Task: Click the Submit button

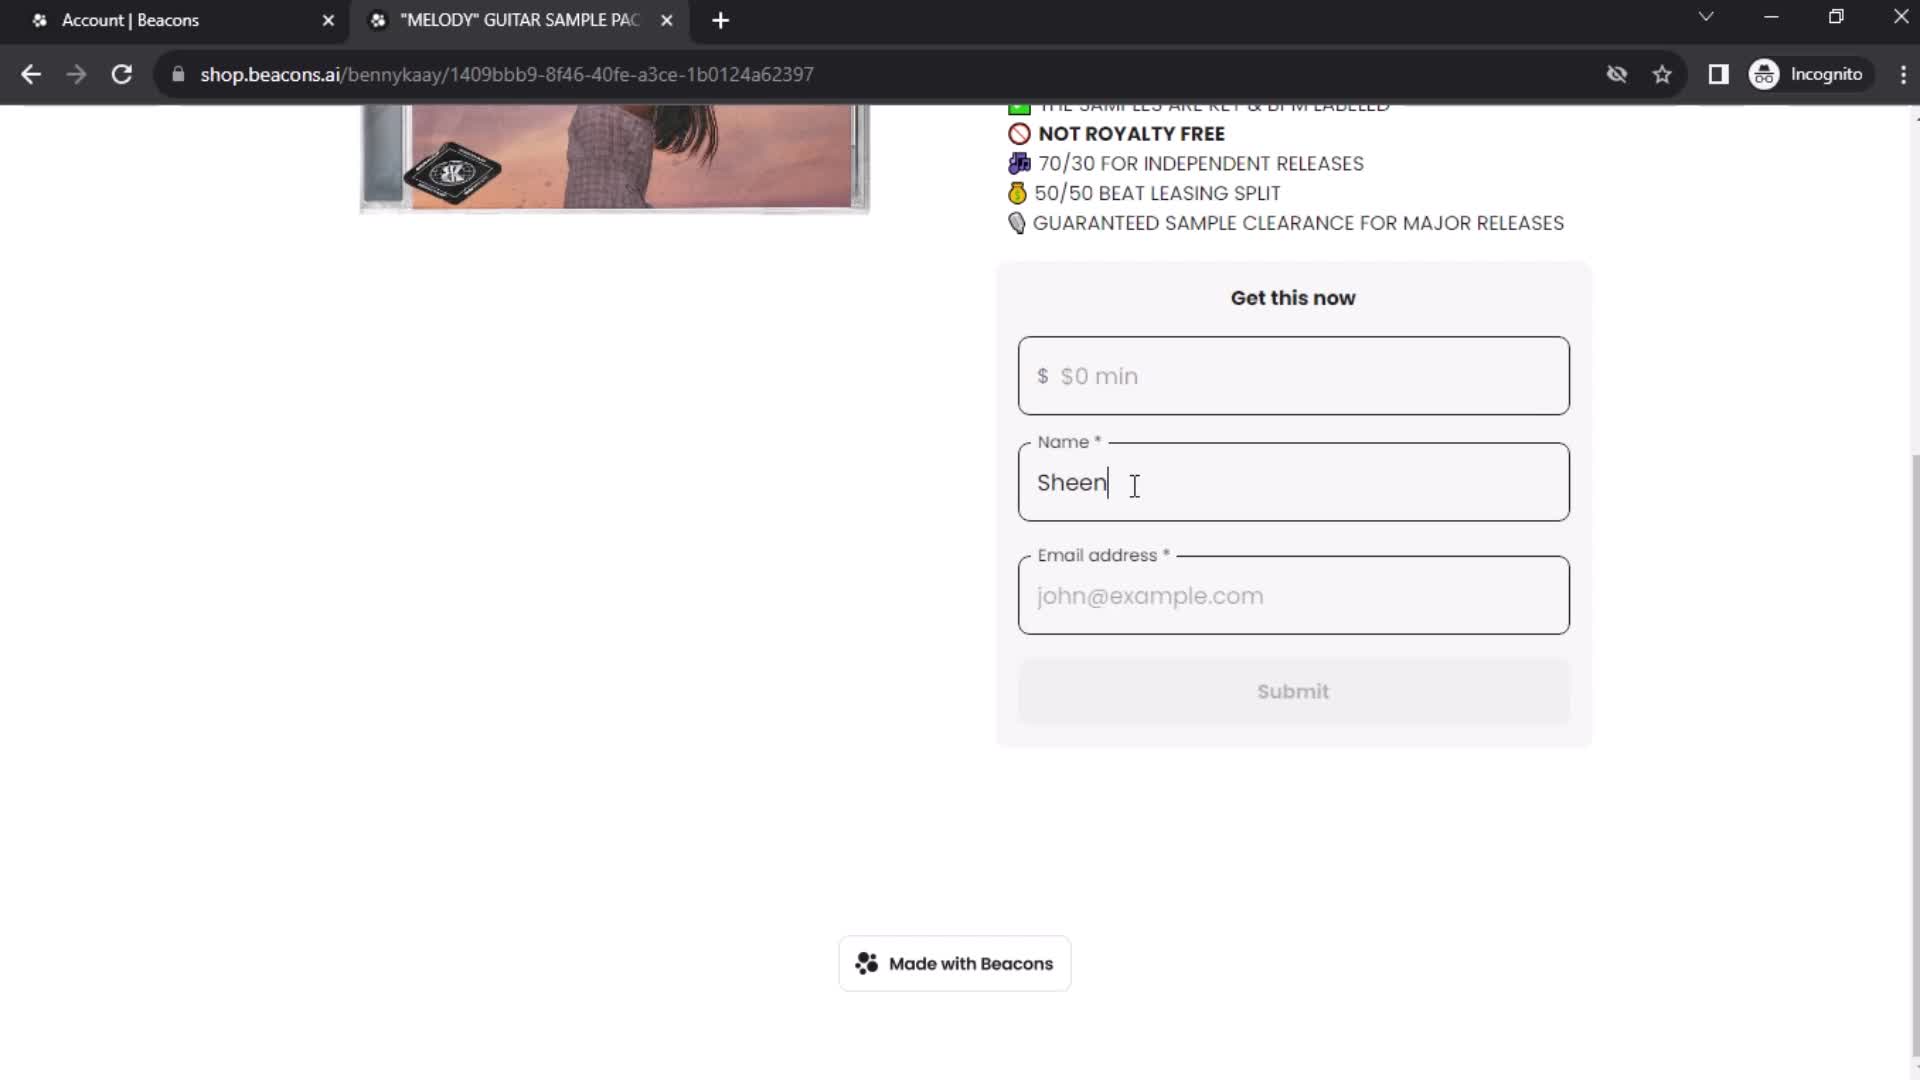Action: tap(1294, 691)
